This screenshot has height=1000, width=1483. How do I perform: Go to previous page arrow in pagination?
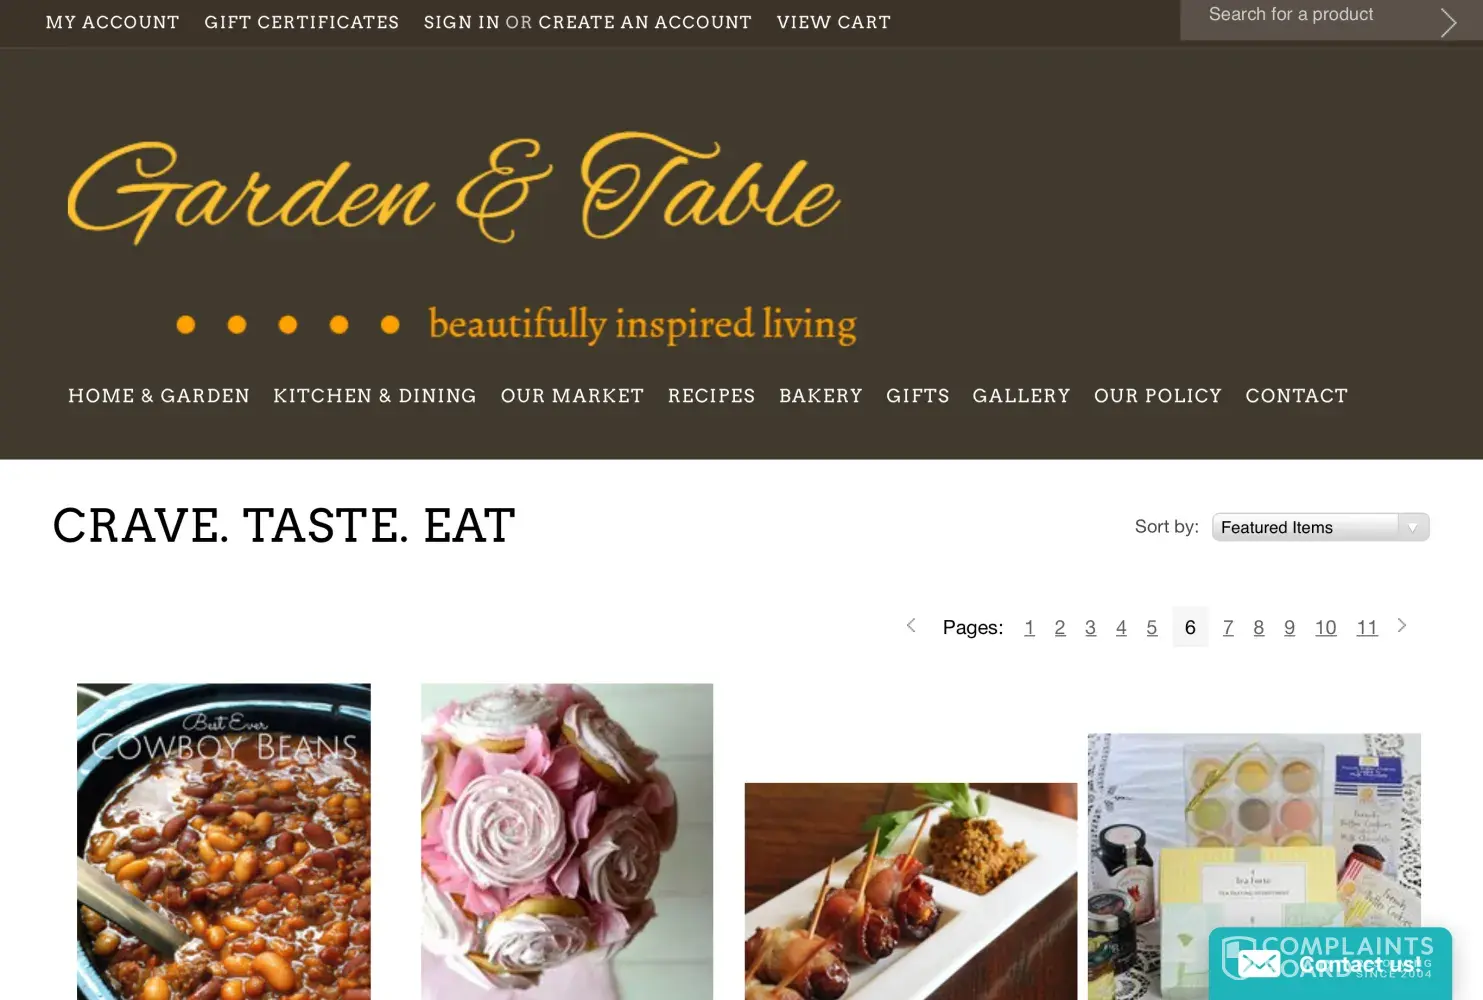tap(911, 626)
